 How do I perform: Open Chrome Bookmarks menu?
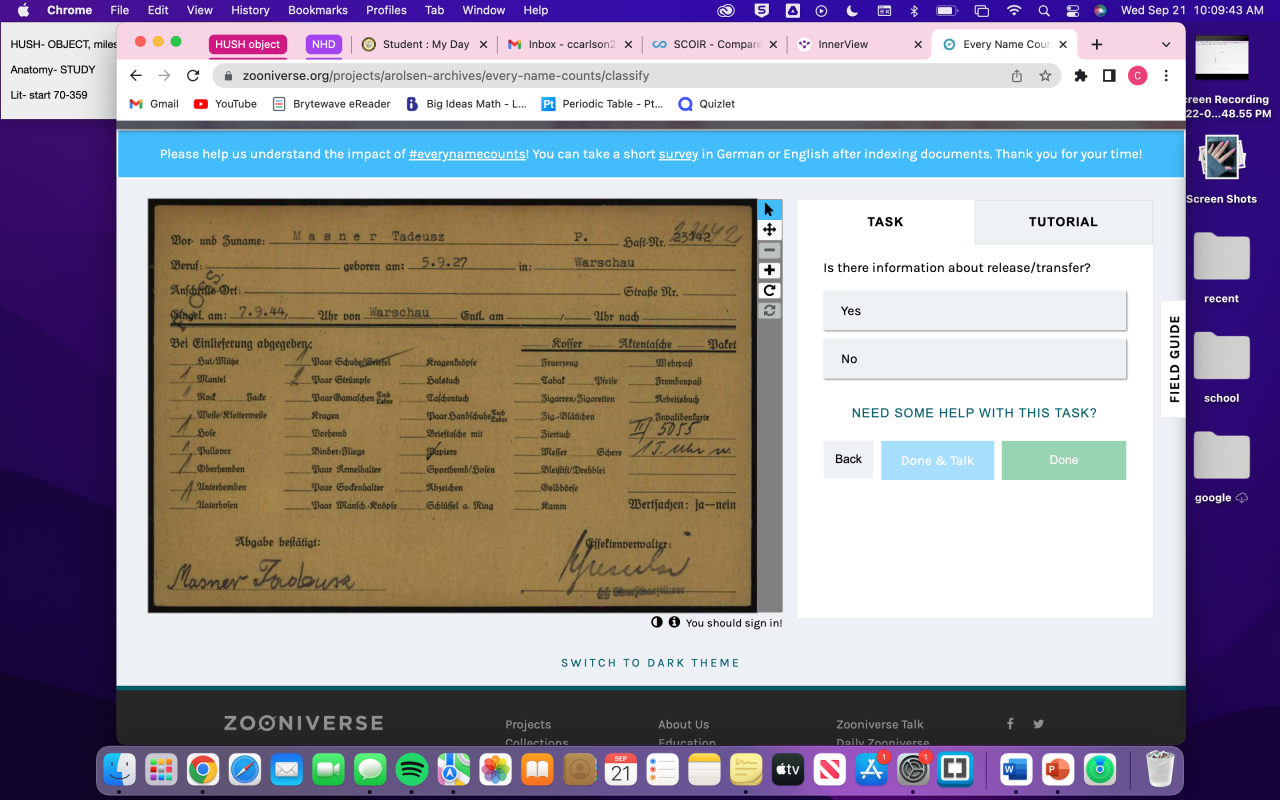(318, 10)
